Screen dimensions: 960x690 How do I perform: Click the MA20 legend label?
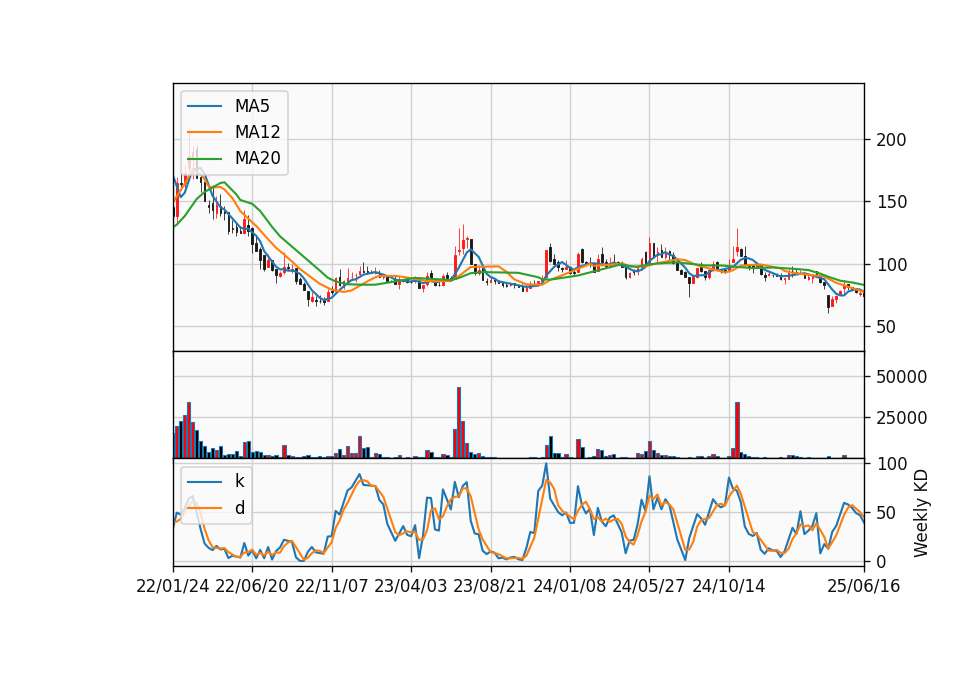tap(257, 158)
